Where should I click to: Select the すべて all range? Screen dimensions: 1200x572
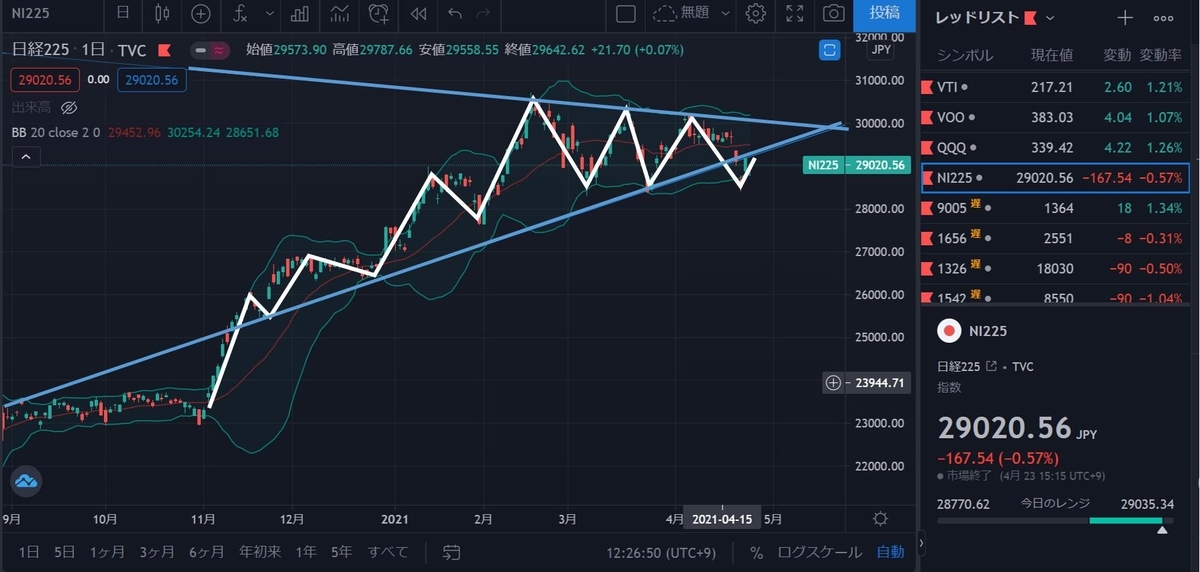(387, 552)
